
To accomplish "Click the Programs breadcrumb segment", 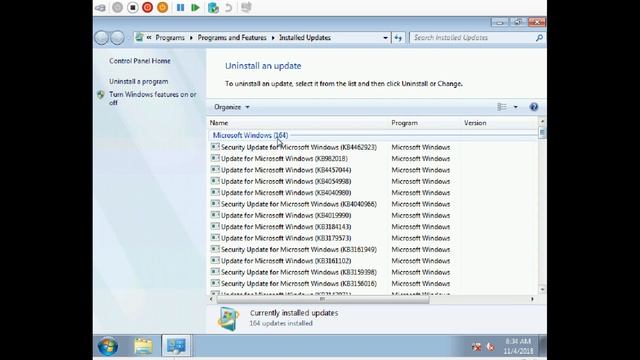I will (170, 38).
